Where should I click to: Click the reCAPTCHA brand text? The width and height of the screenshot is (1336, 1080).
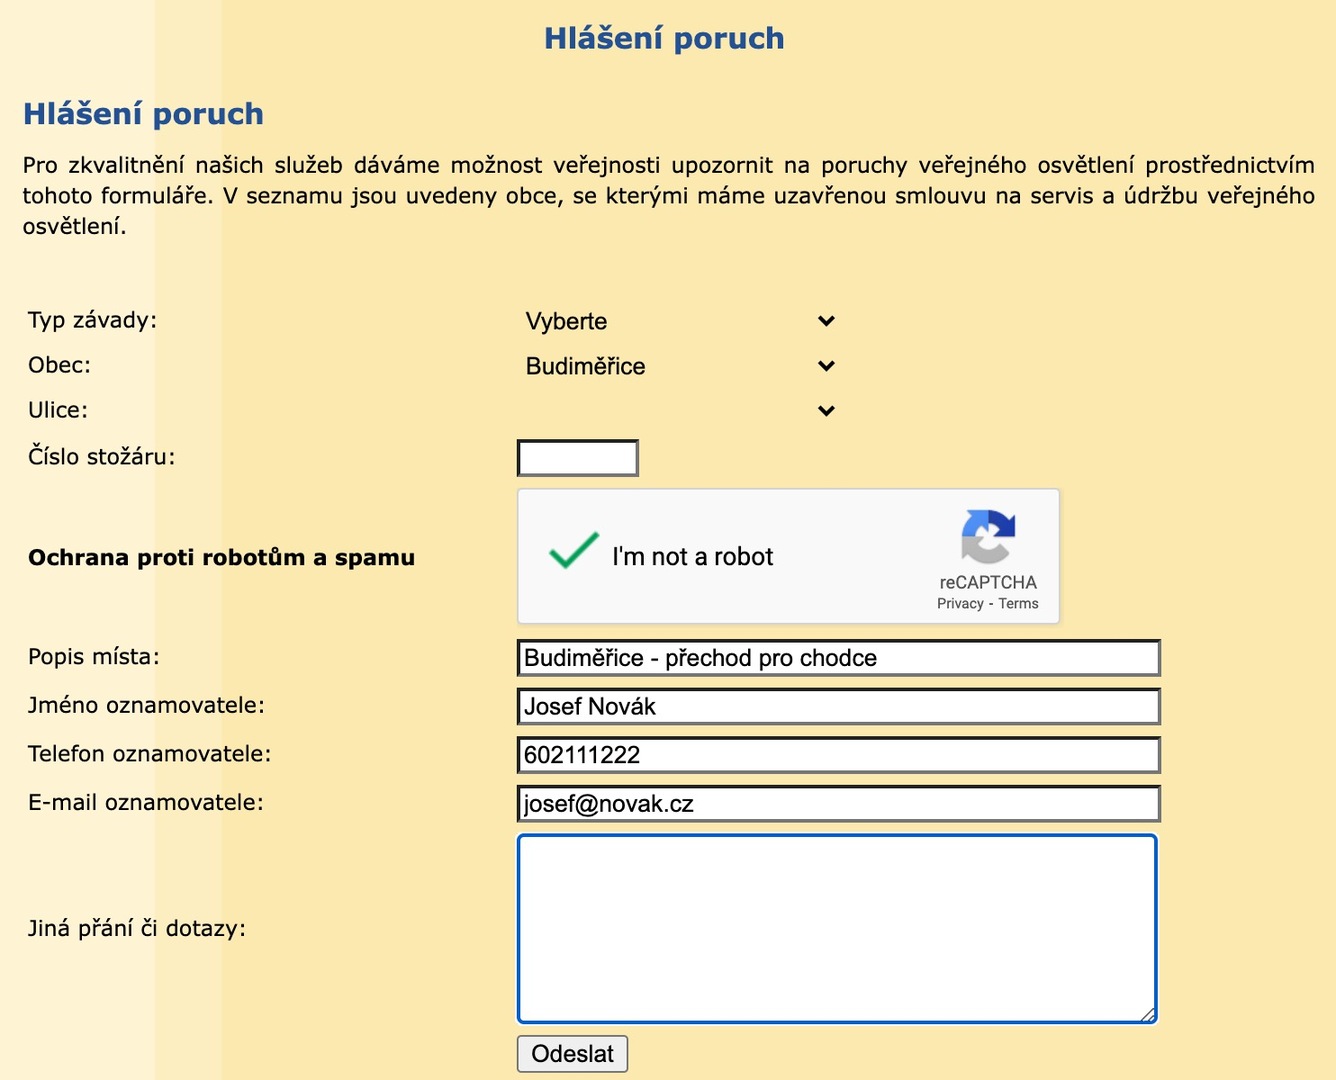pos(988,582)
